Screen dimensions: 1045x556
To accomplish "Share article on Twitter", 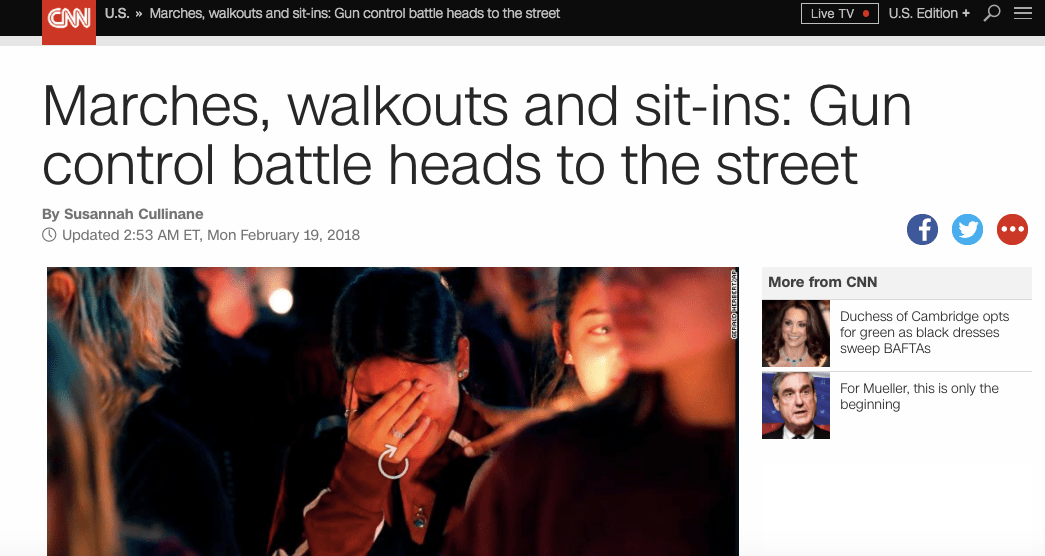I will (967, 229).
